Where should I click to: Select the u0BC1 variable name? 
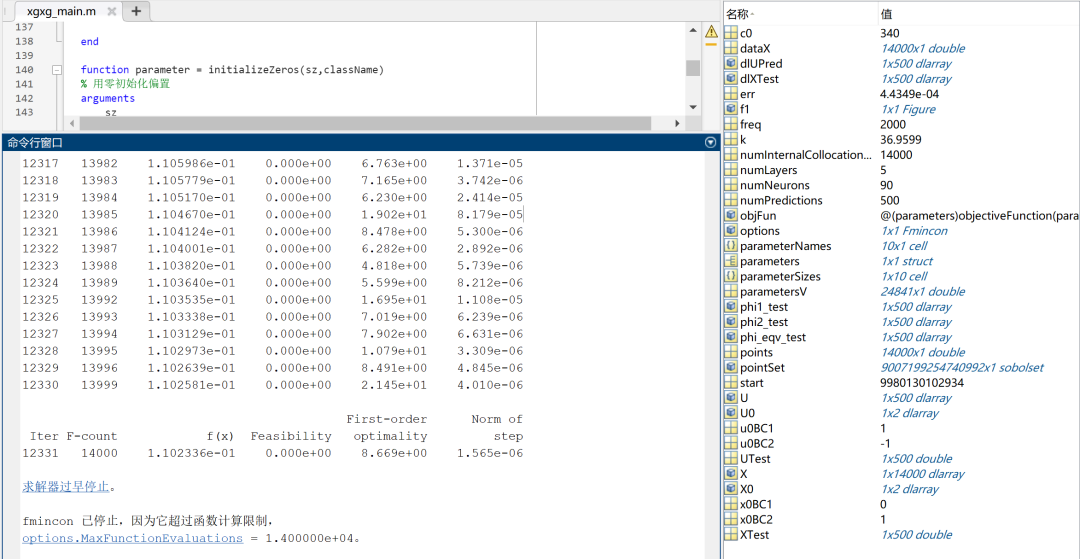coord(757,428)
